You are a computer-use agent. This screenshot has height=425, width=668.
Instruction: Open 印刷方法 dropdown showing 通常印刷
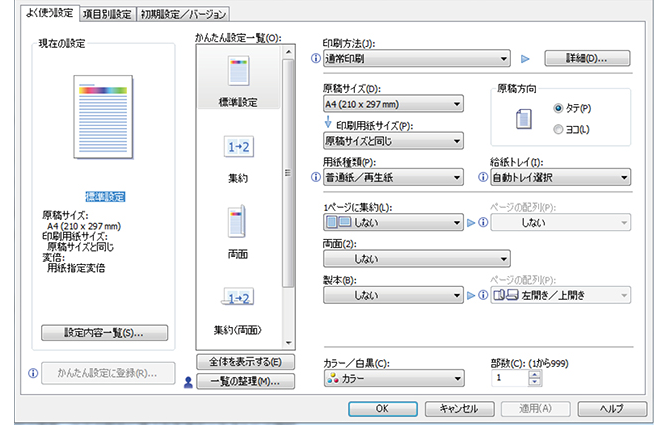417,58
